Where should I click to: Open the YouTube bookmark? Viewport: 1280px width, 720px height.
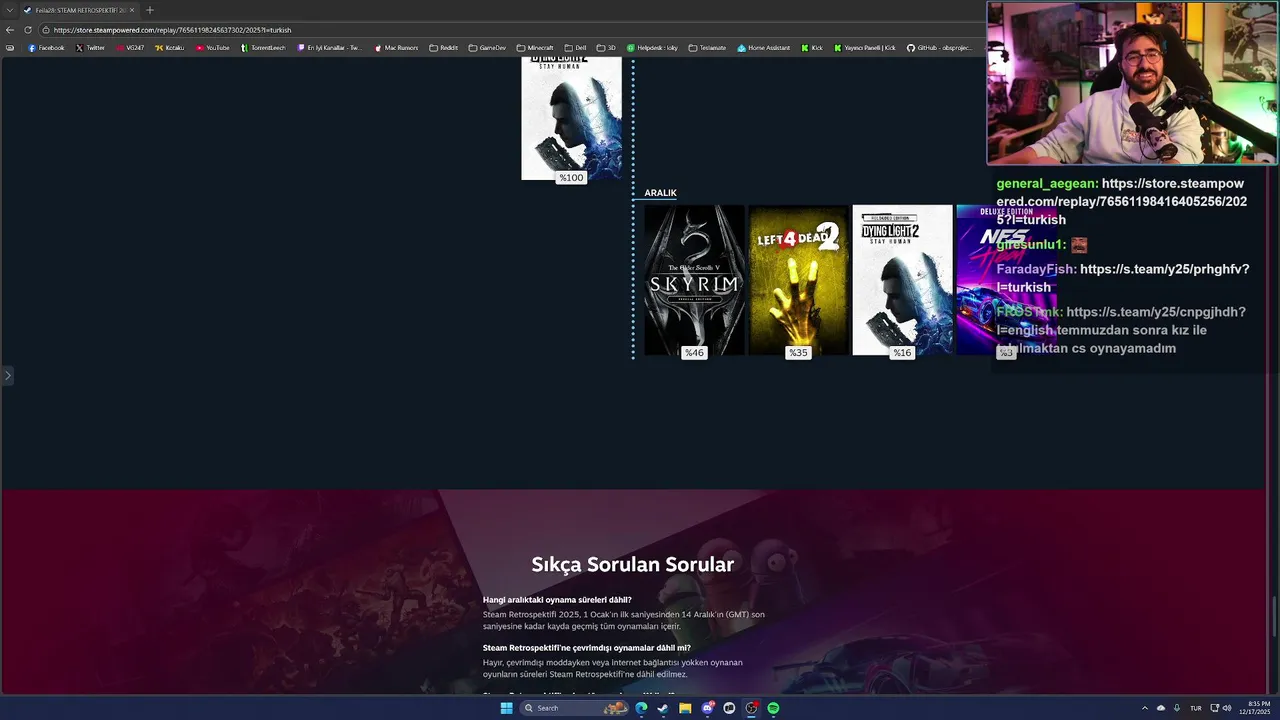213,48
